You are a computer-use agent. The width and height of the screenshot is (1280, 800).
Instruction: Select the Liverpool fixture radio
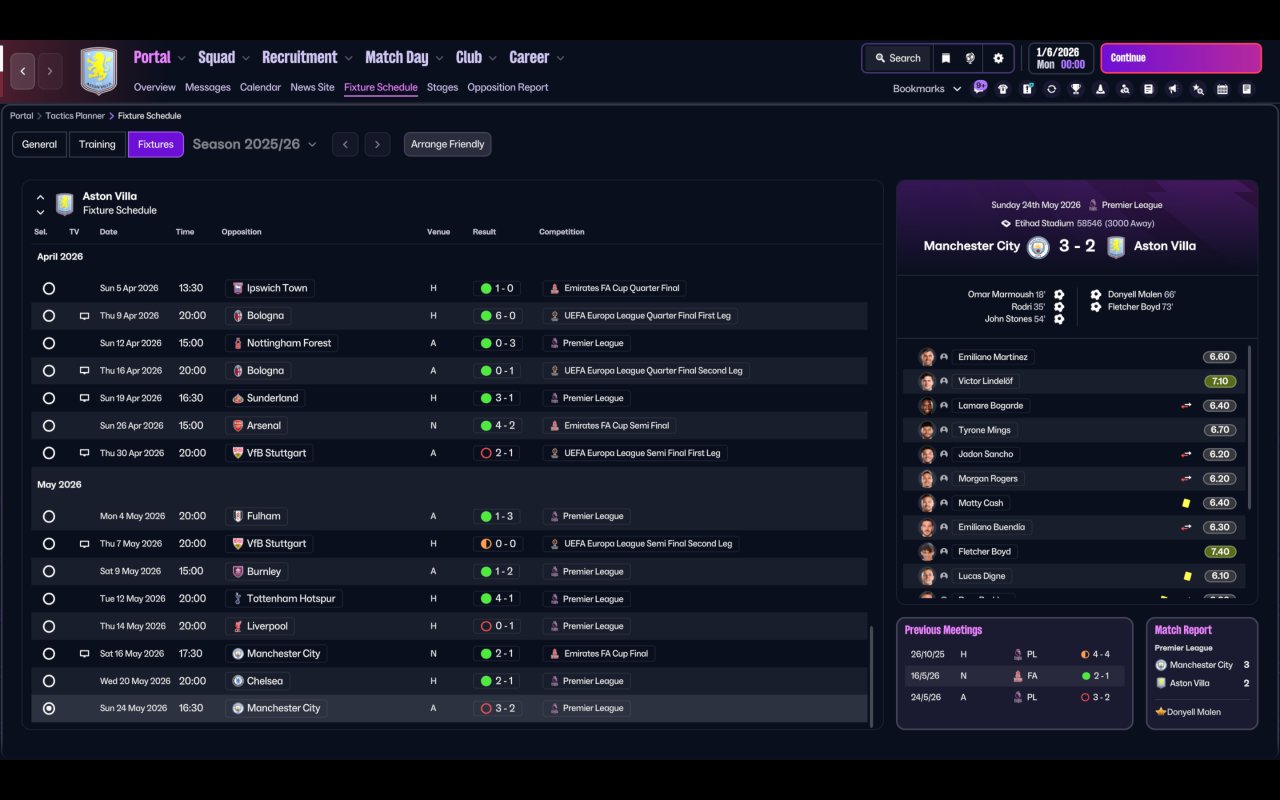click(49, 627)
